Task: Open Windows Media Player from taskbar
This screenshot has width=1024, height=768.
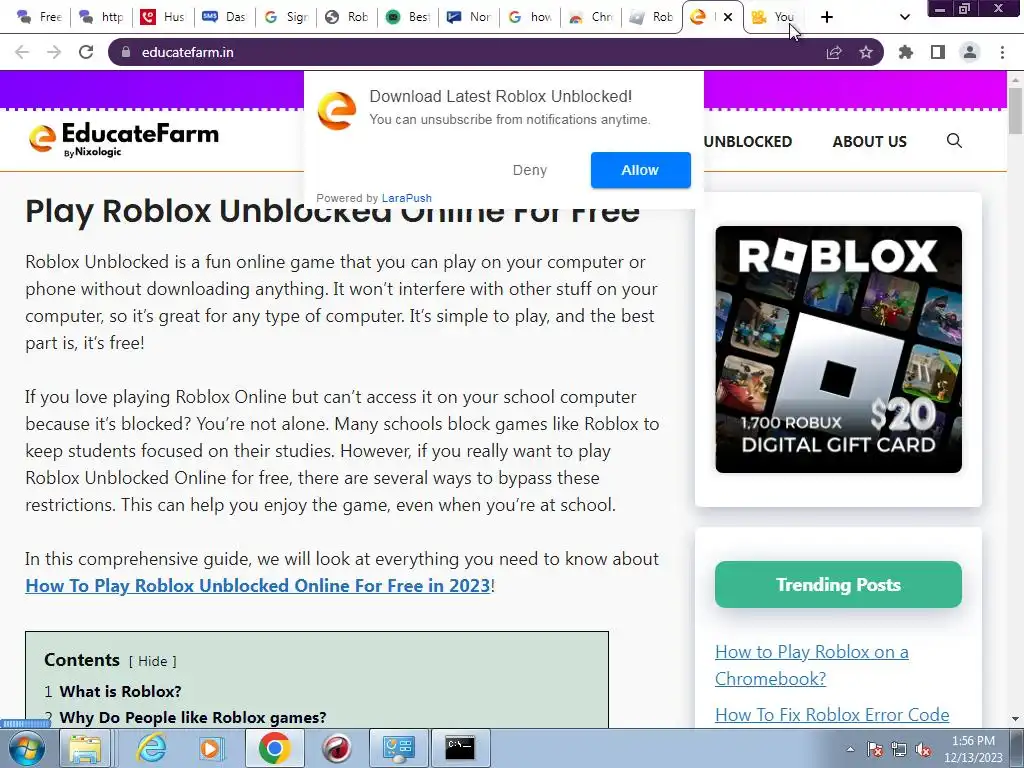Action: coord(211,748)
